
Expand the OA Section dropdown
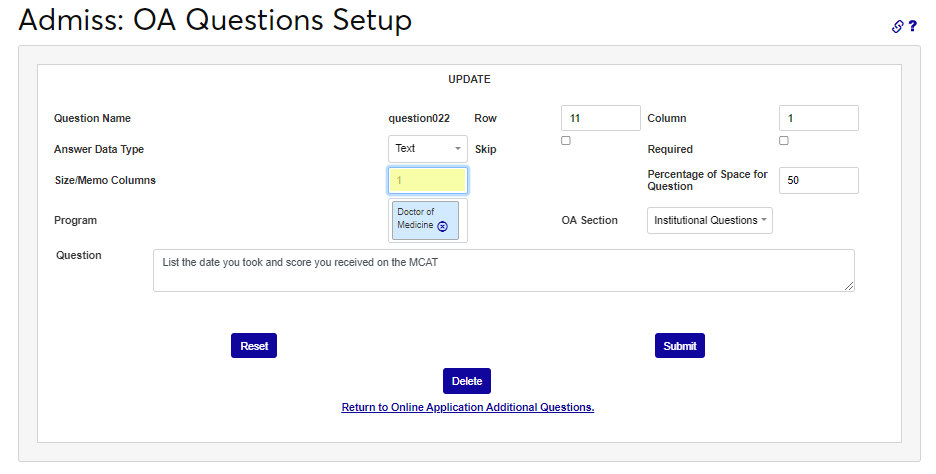[x=710, y=220]
